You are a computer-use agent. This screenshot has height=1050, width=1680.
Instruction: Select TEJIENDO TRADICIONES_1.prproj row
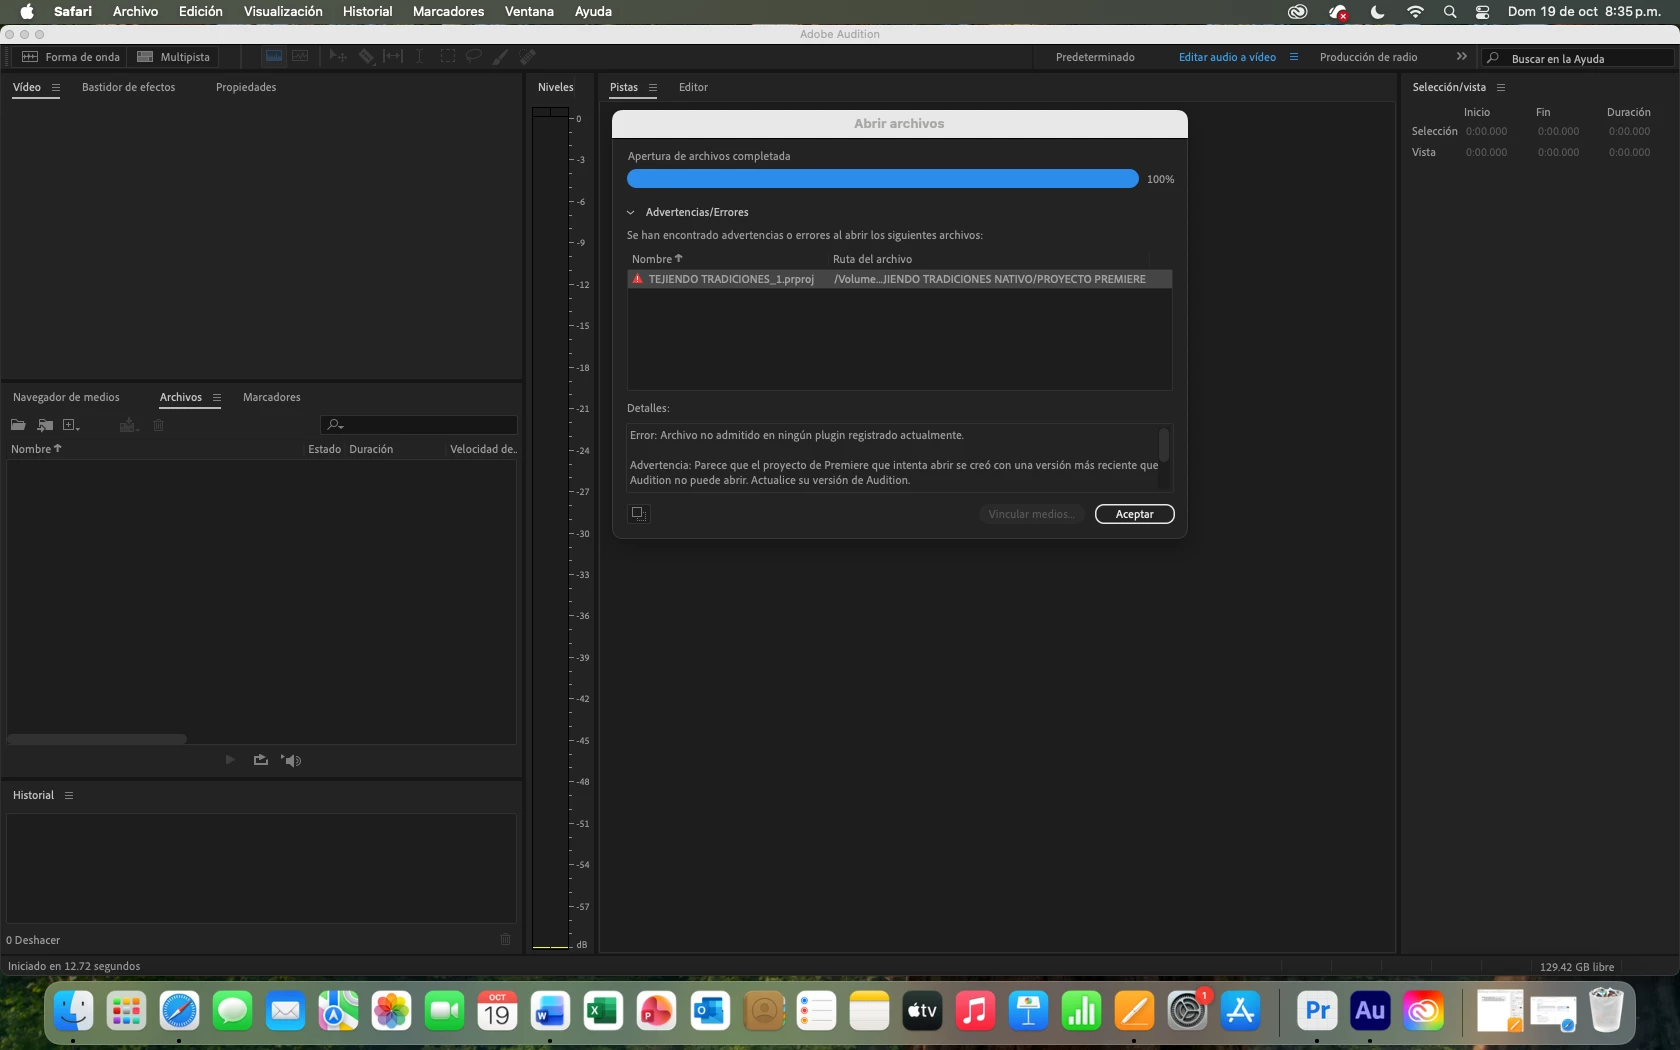point(899,279)
